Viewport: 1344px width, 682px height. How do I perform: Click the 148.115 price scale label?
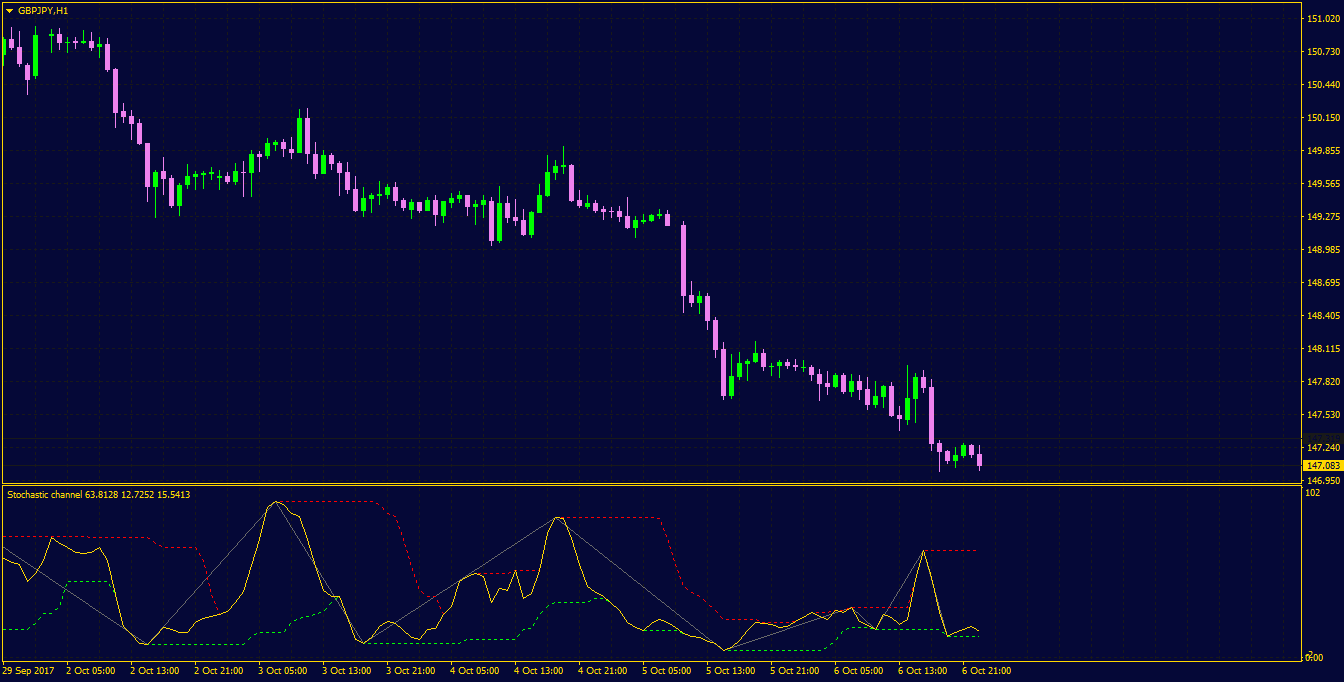point(1322,349)
